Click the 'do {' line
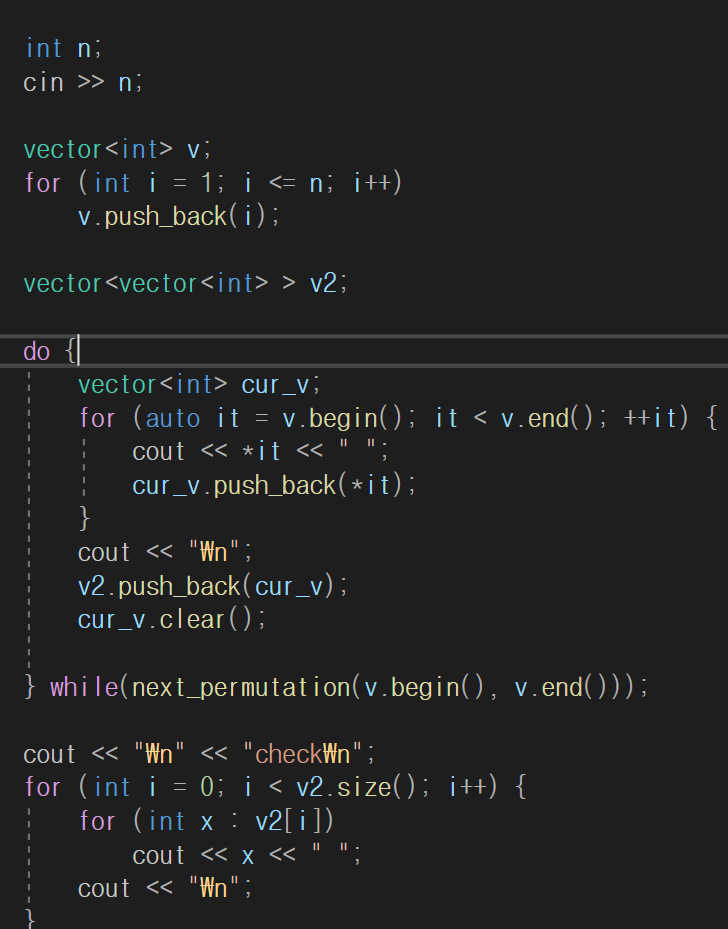Image resolution: width=728 pixels, height=929 pixels. point(50,351)
